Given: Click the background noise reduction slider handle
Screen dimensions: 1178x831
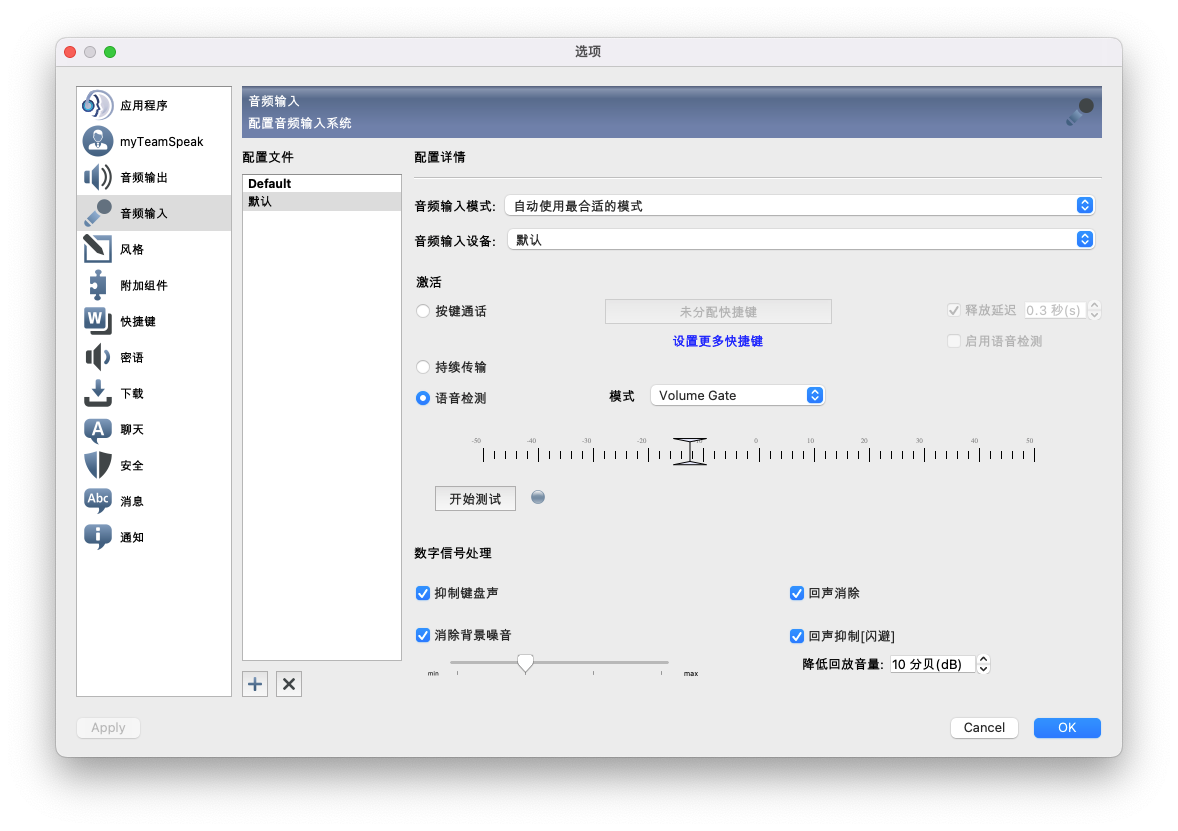Looking at the screenshot, I should 525,662.
